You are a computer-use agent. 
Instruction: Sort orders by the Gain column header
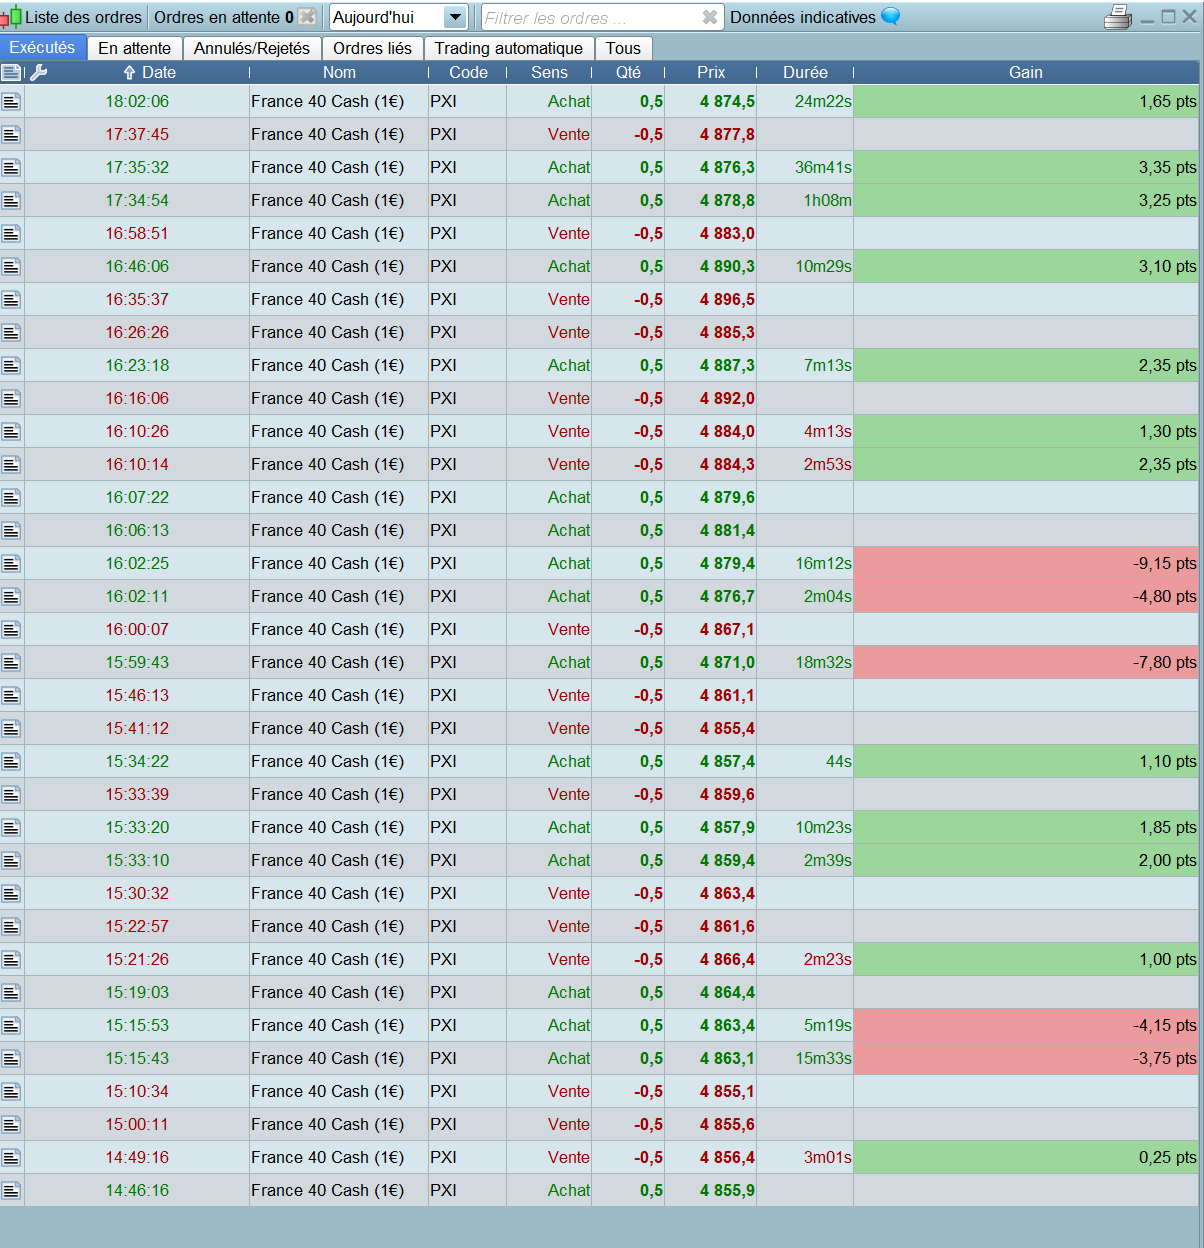[x=1025, y=72]
